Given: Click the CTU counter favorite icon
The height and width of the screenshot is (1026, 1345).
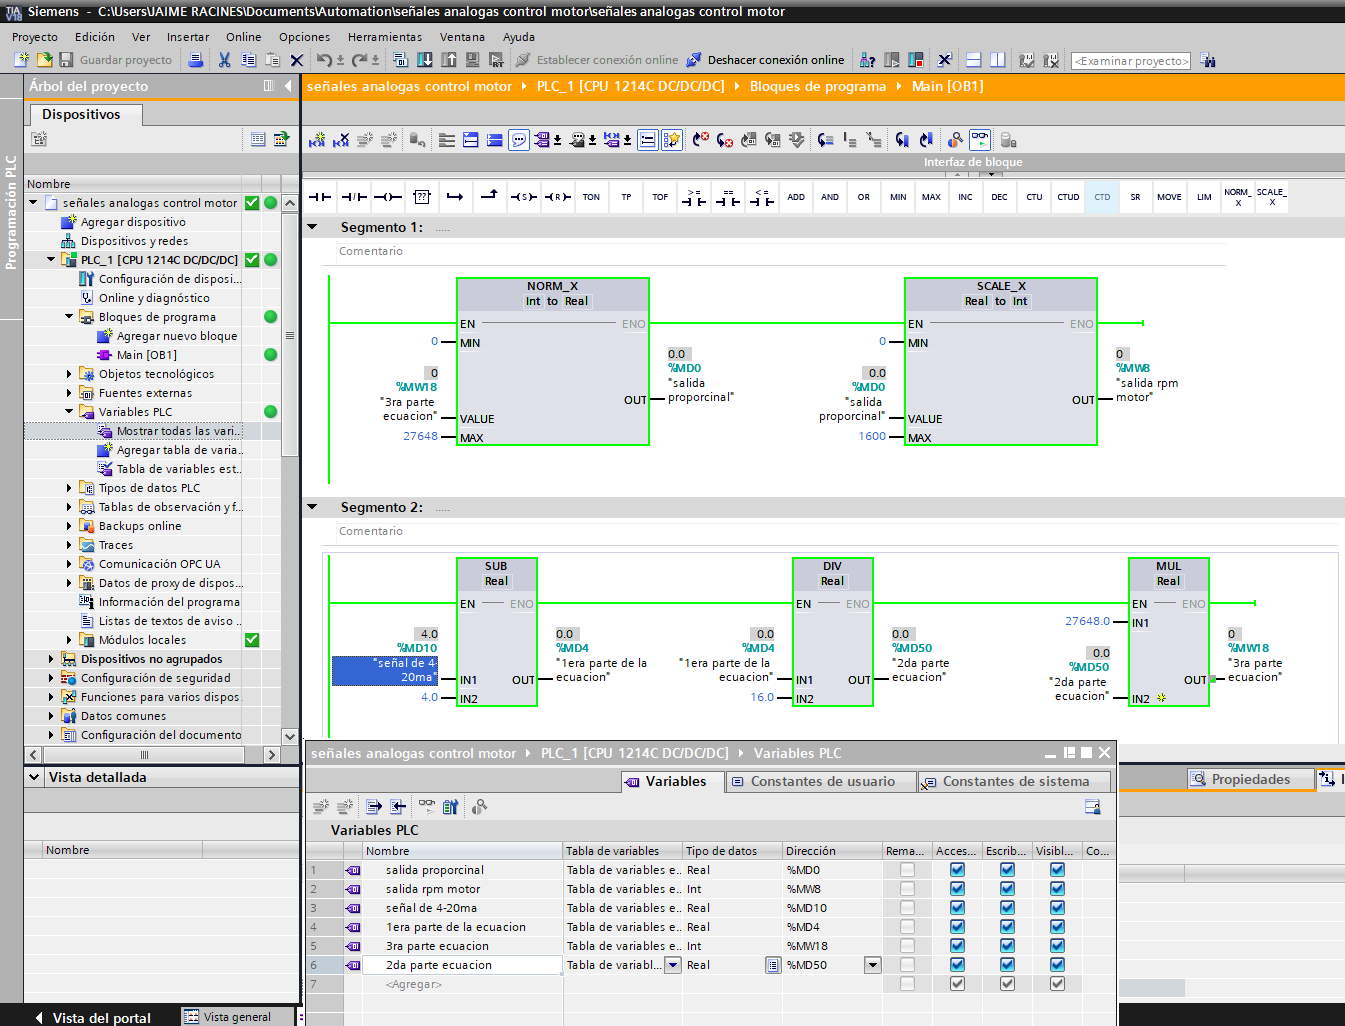Looking at the screenshot, I should point(1034,197).
